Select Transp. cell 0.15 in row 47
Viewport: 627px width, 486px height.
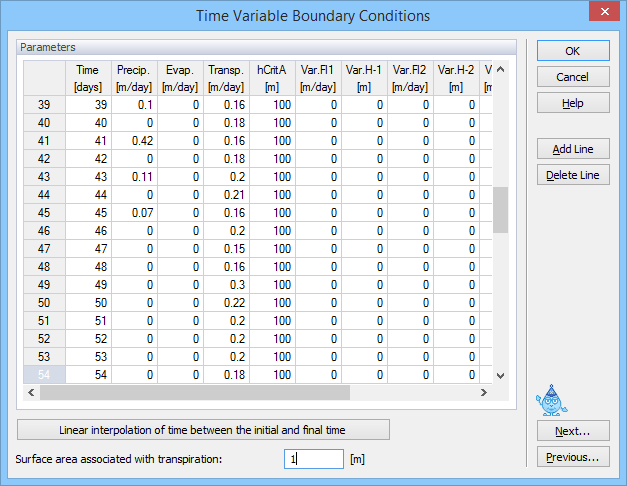(x=226, y=248)
